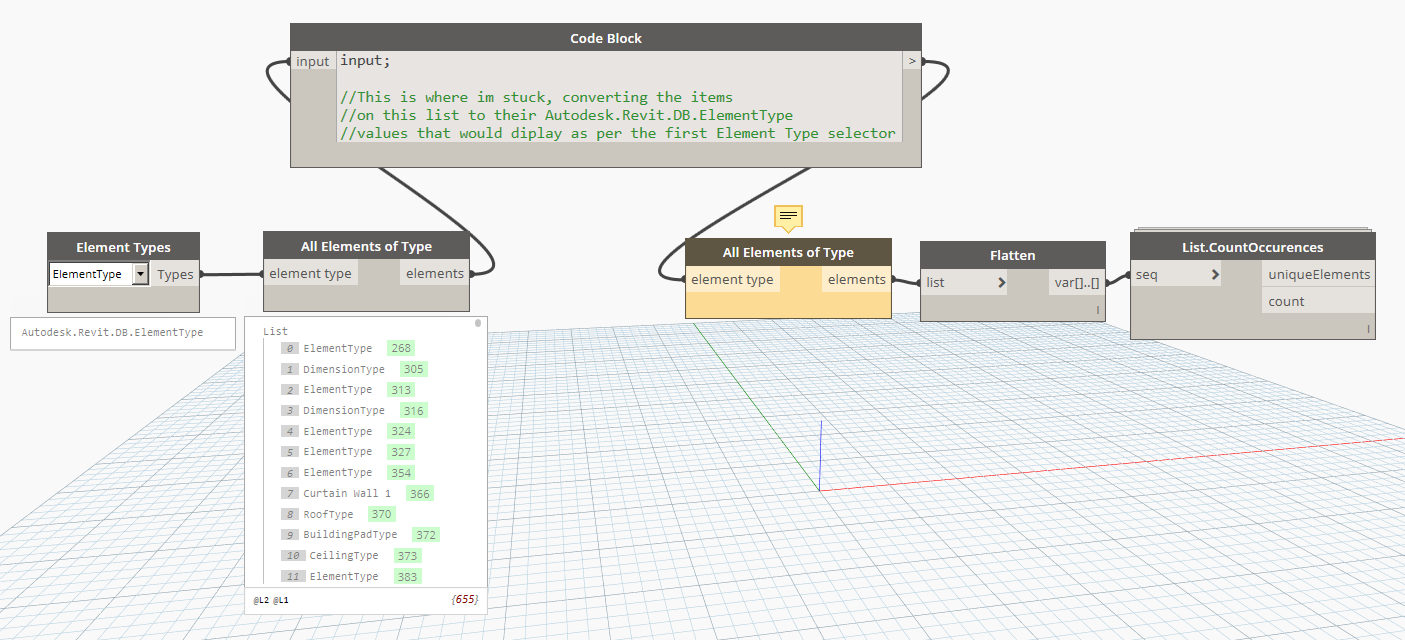The image size is (1405, 640).
Task: Click index 0 ElementType item in list
Action: tap(337, 348)
